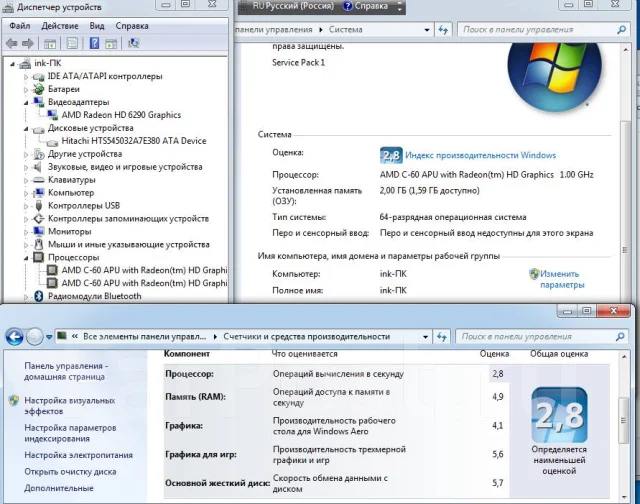Open address dropdown in performance window
Viewport: 640px width, 504px height.
(425, 337)
